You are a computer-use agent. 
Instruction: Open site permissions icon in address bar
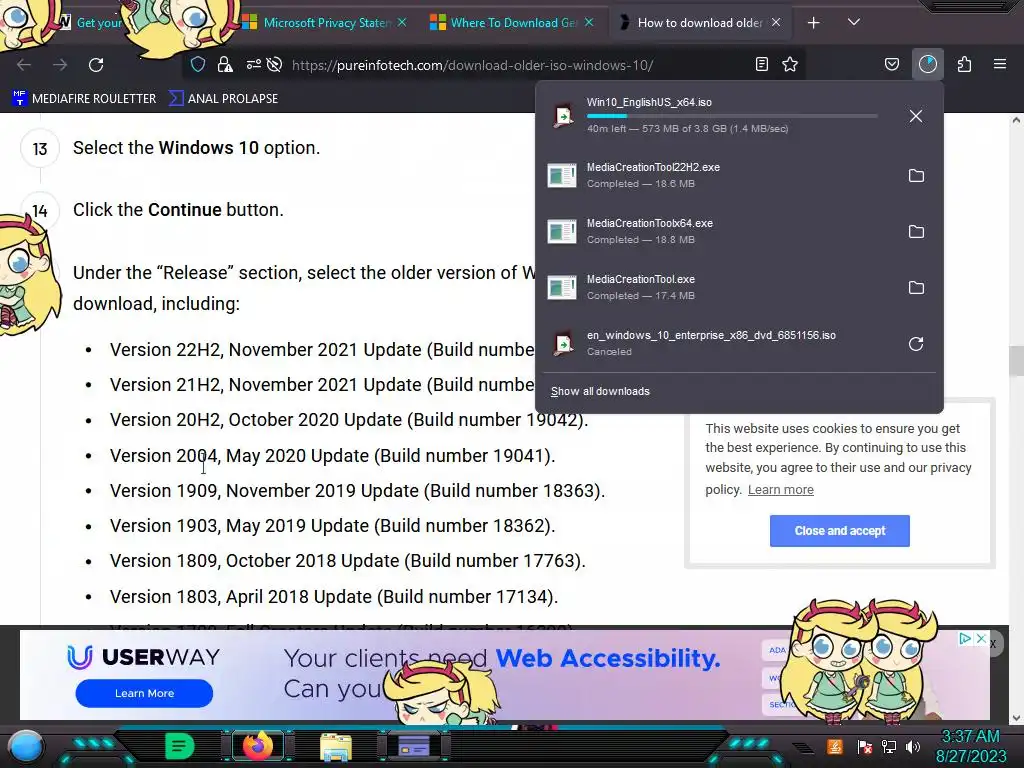[253, 64]
